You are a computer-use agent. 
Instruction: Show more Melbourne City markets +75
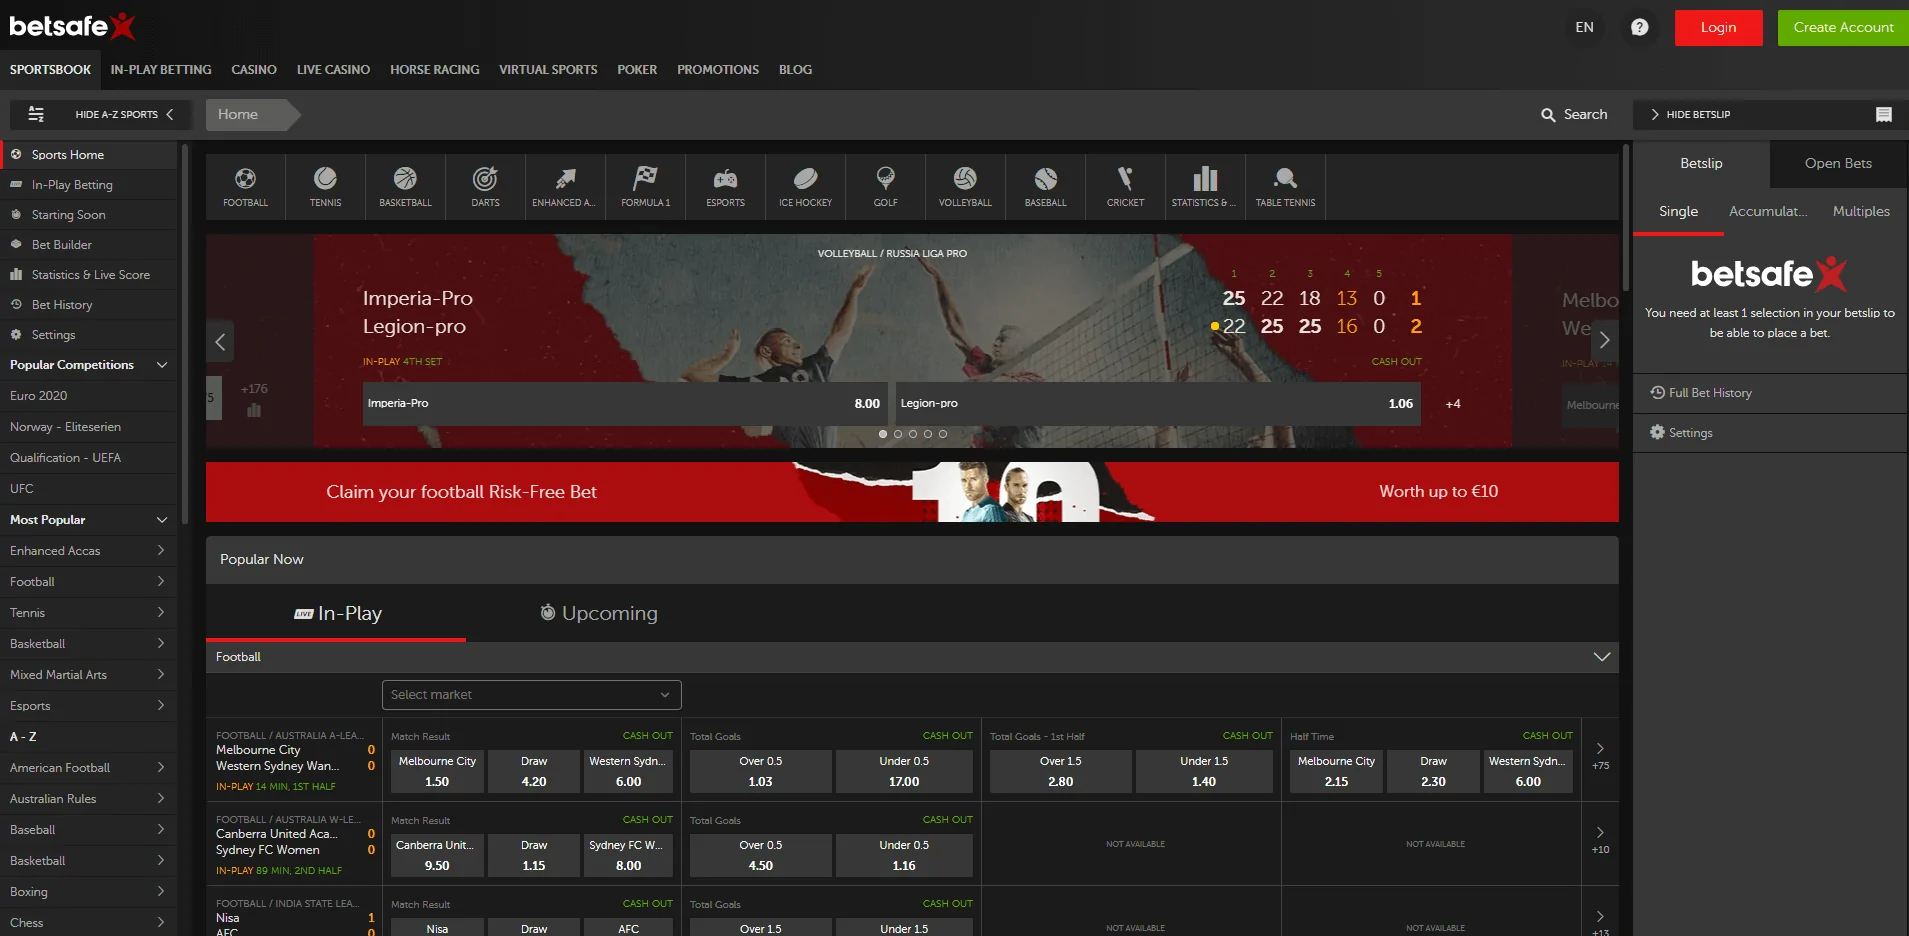tap(1600, 757)
